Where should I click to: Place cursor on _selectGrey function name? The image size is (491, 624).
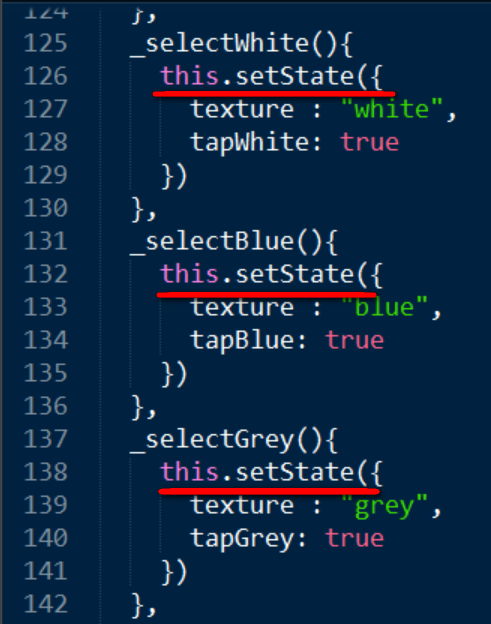point(212,440)
